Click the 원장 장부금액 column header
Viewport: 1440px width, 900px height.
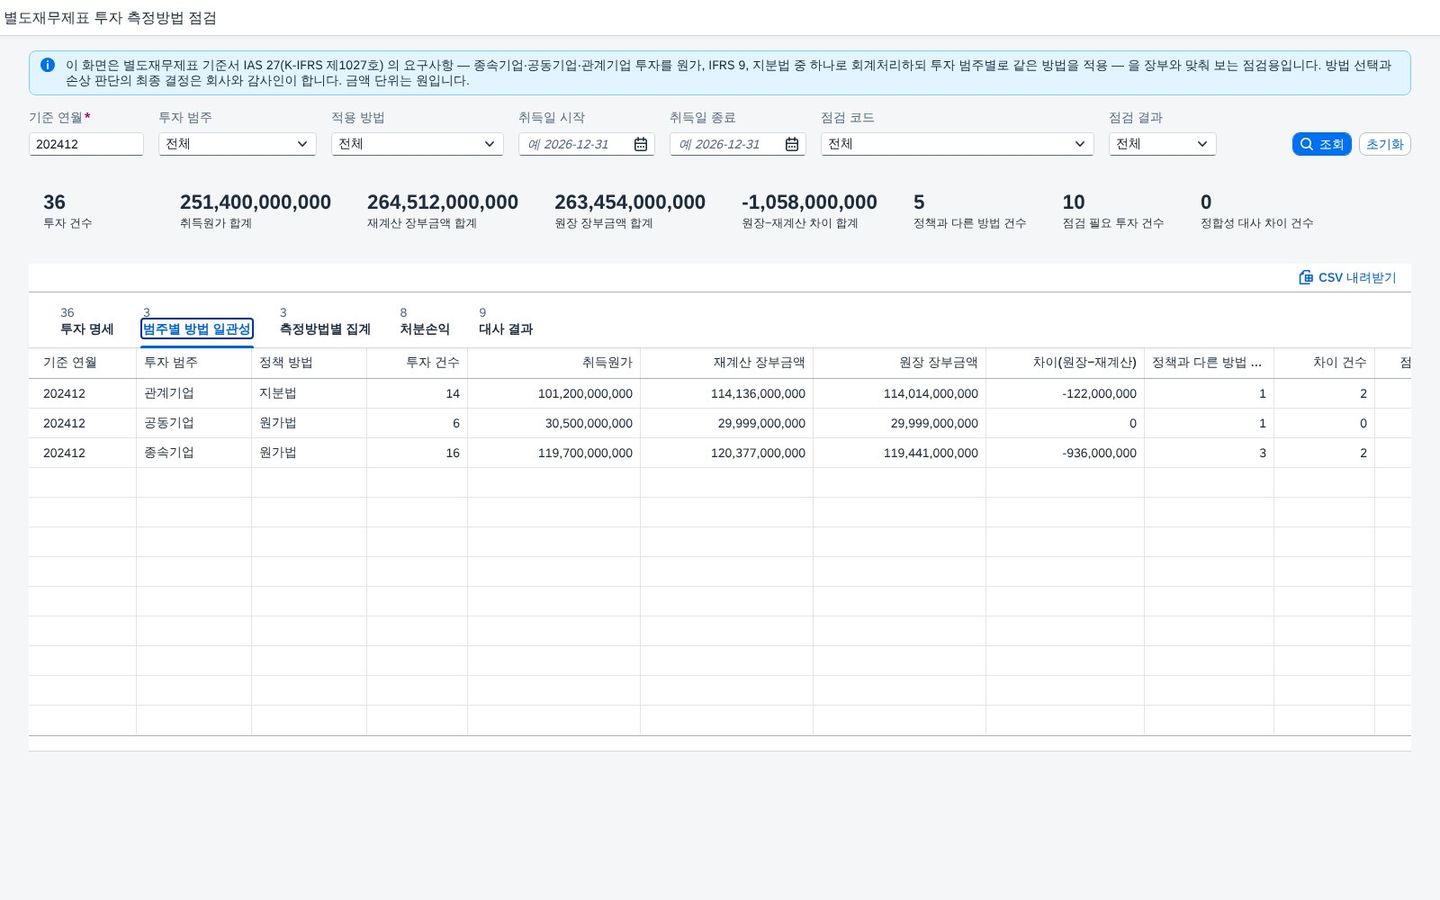point(900,363)
